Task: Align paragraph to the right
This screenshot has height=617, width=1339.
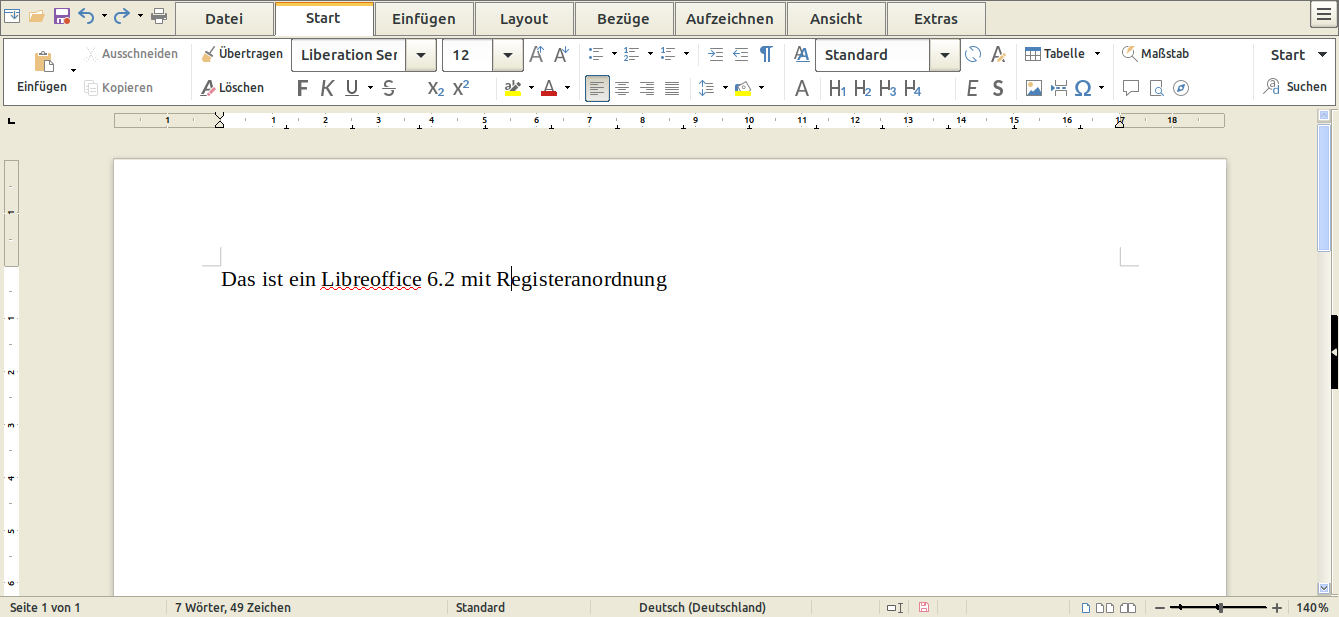Action: click(x=647, y=88)
